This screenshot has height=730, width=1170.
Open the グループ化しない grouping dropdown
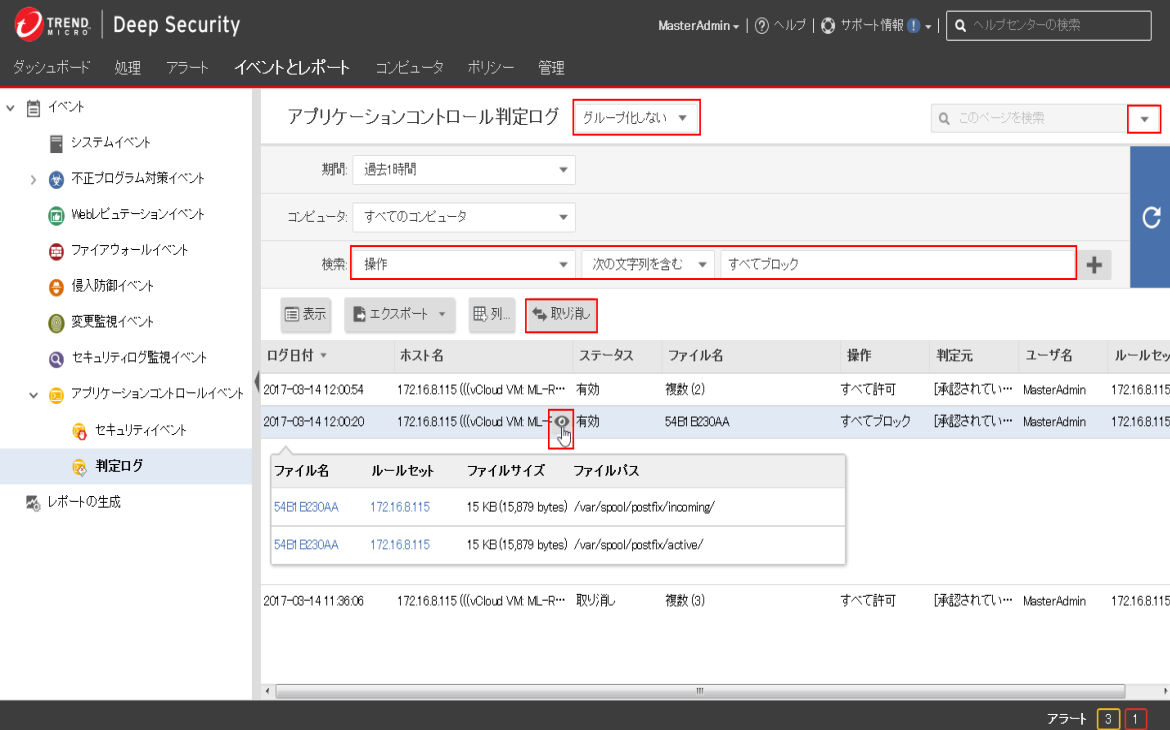coord(636,118)
